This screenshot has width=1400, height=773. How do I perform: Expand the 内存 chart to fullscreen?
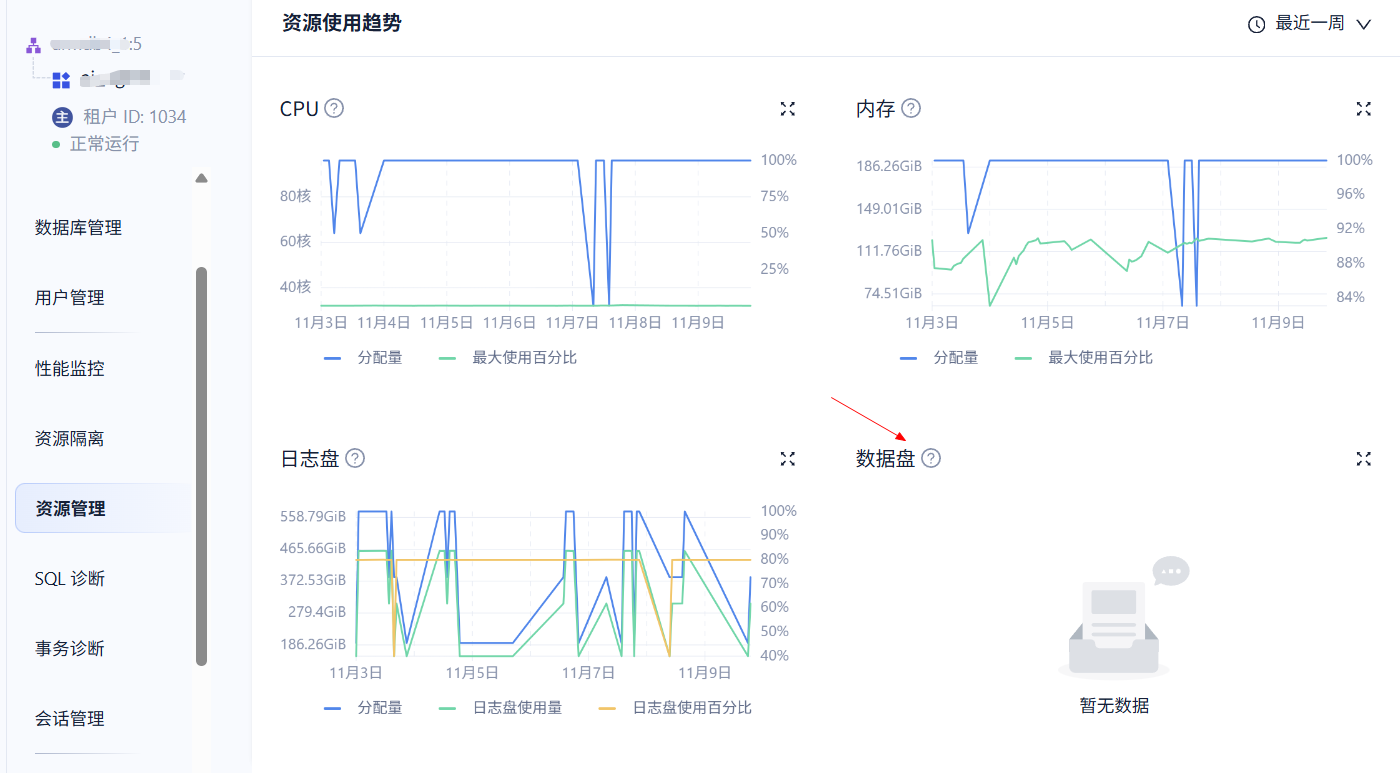tap(1363, 109)
